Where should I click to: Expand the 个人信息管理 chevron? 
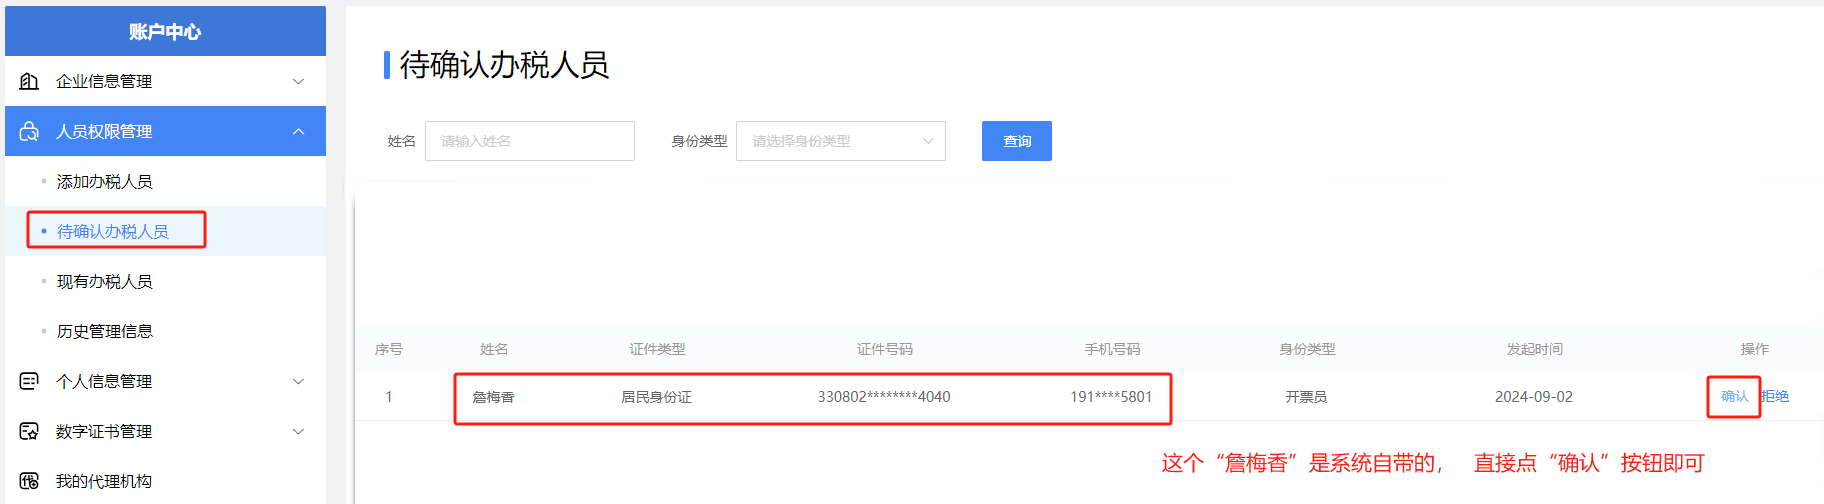(298, 381)
